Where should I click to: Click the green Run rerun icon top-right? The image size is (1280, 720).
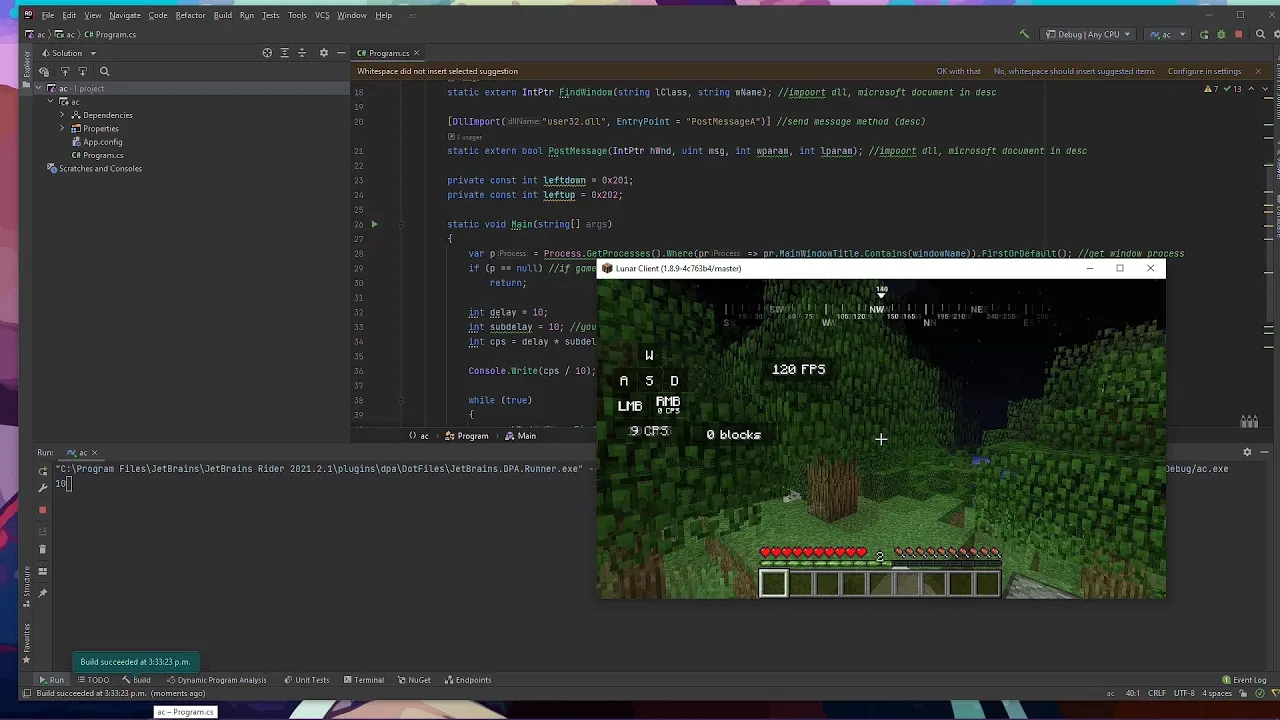point(1204,34)
